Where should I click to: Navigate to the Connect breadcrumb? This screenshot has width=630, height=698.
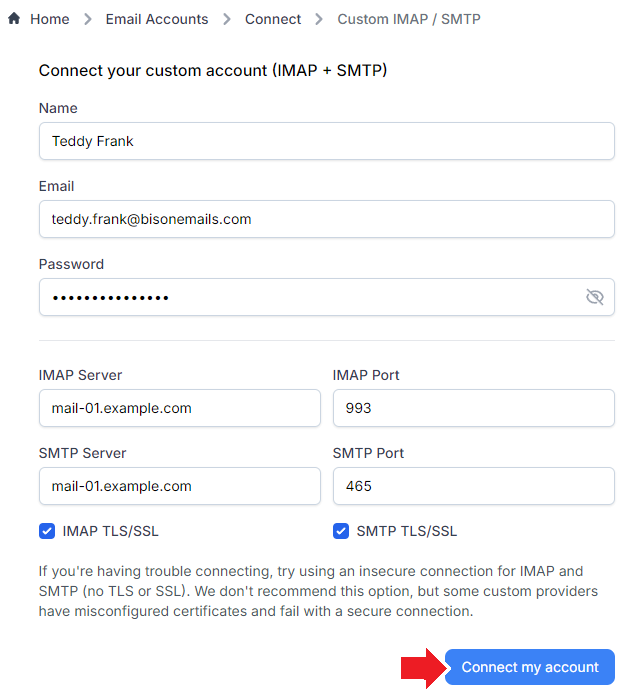coord(273,19)
